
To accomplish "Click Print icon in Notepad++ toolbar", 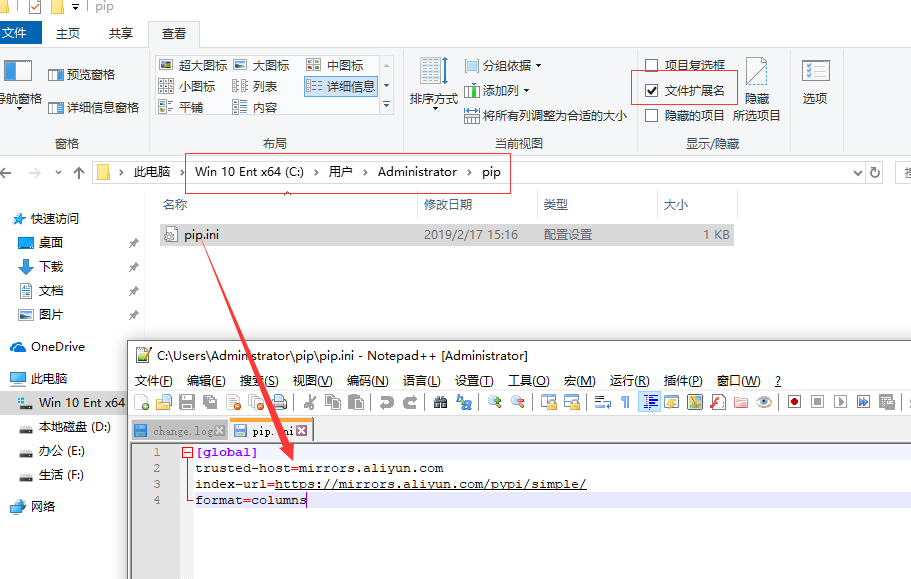I will click(x=279, y=402).
